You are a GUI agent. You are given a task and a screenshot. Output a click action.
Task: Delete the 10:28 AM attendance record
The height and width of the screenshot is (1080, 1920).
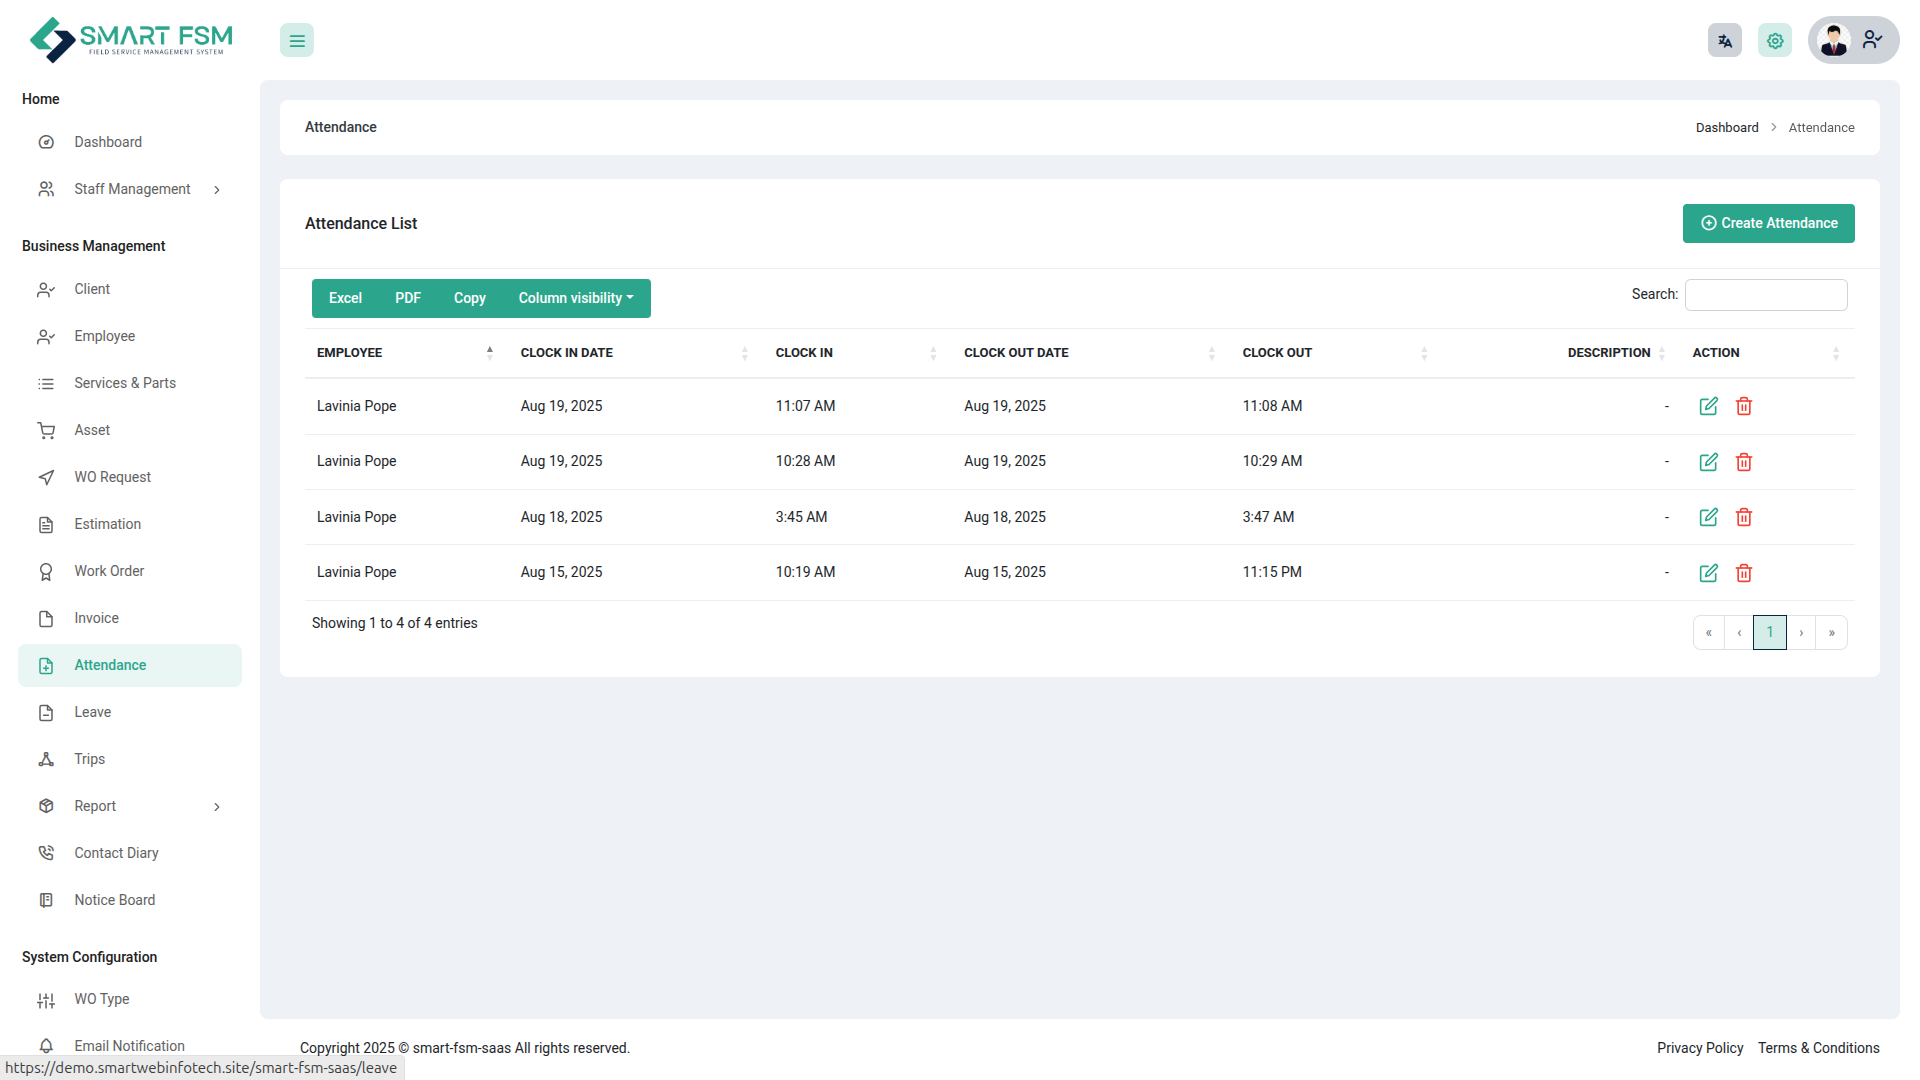tap(1743, 462)
